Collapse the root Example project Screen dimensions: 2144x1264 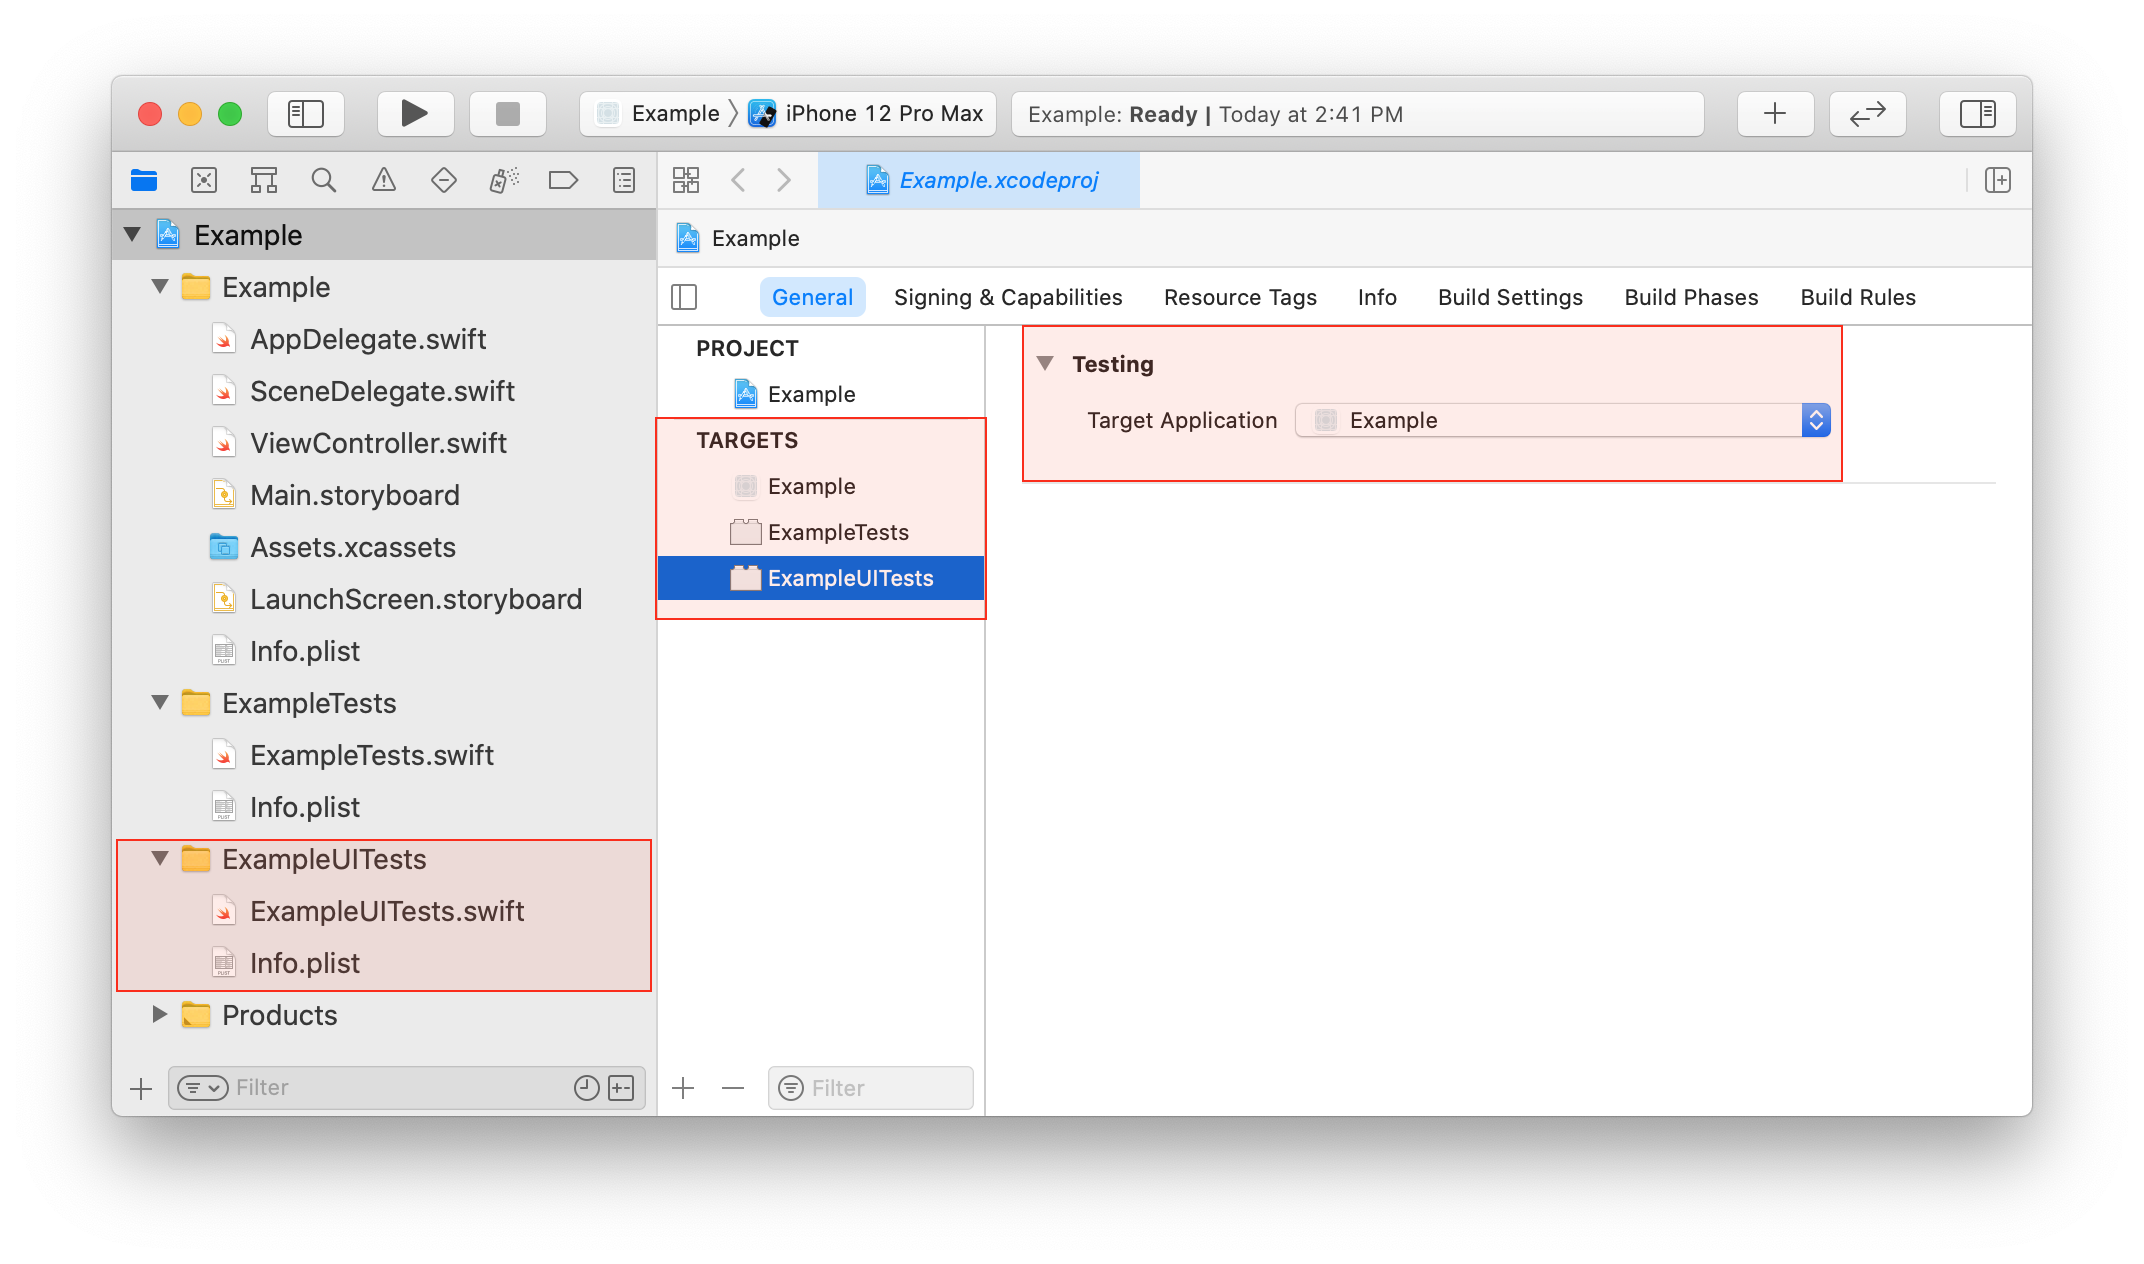[132, 235]
